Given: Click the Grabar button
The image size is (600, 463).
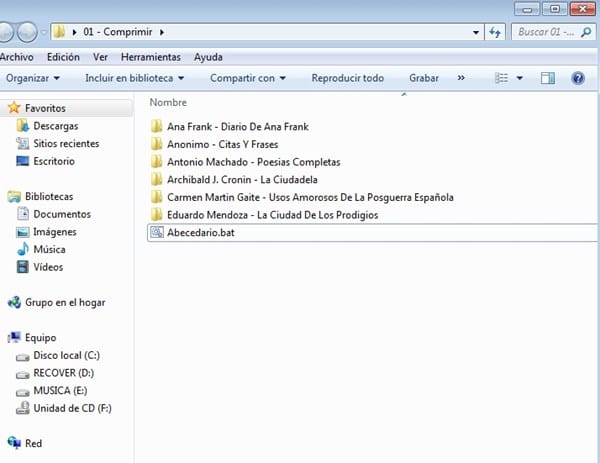Looking at the screenshot, I should (424, 78).
